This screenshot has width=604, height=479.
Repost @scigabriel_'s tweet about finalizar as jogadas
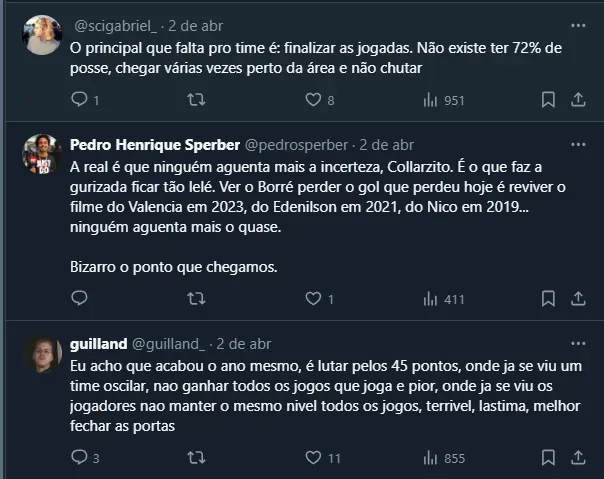tap(196, 99)
